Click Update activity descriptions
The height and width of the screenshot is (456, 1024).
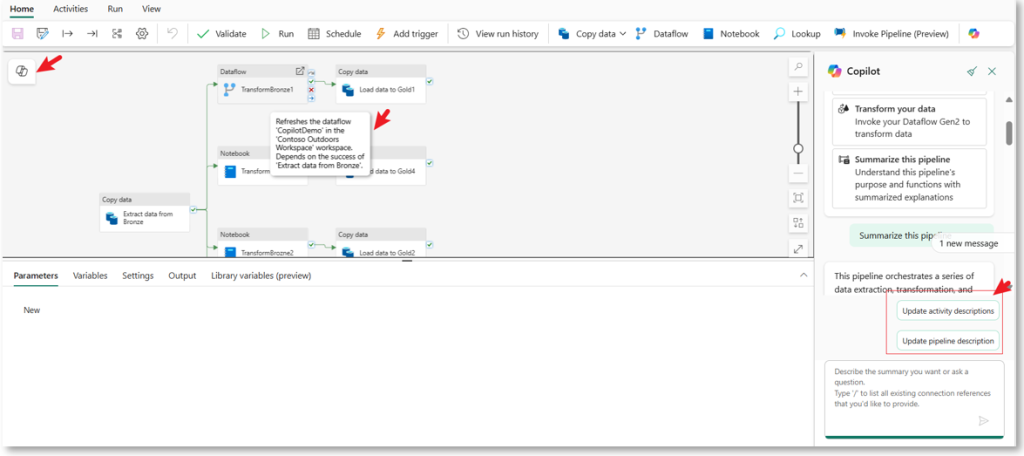pyautogui.click(x=948, y=311)
